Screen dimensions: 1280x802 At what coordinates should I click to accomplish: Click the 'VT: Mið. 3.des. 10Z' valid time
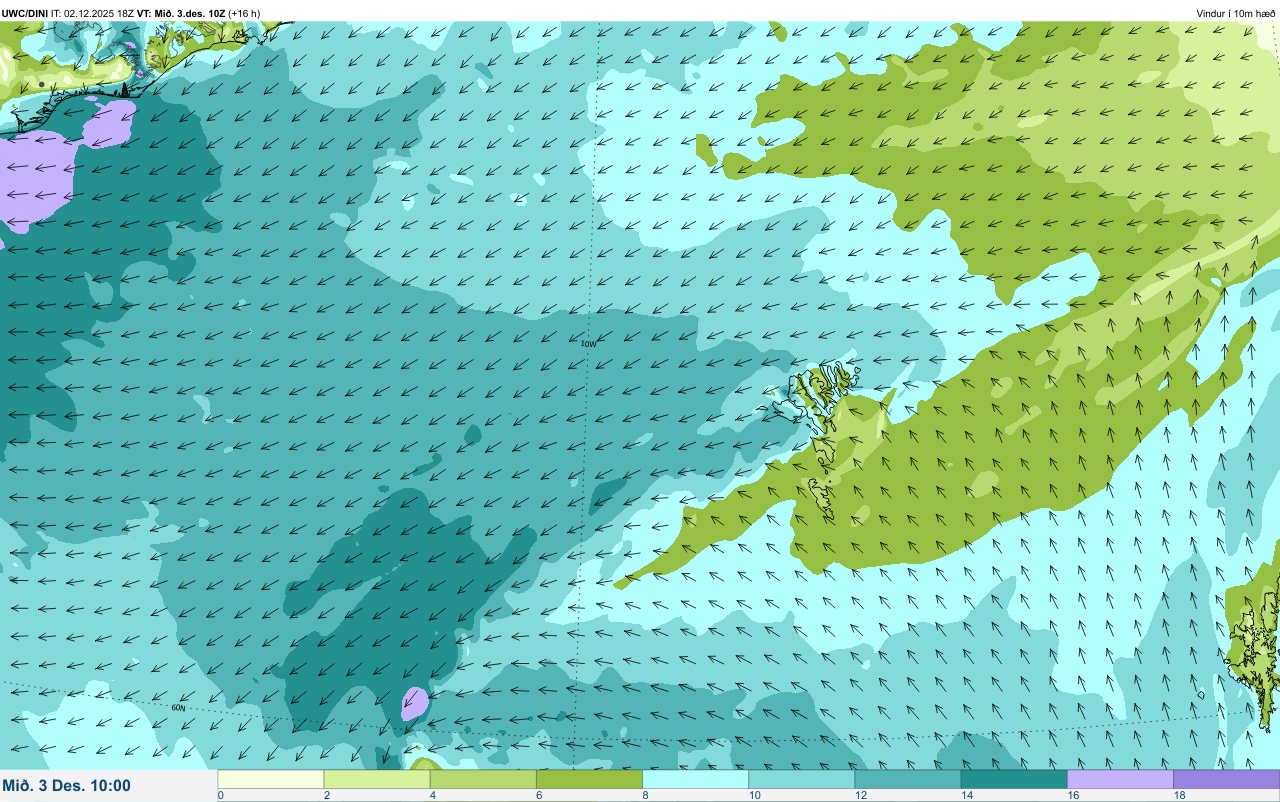[x=181, y=13]
